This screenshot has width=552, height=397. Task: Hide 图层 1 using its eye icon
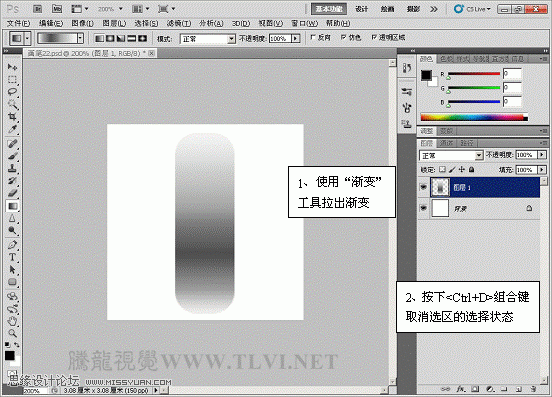point(423,187)
